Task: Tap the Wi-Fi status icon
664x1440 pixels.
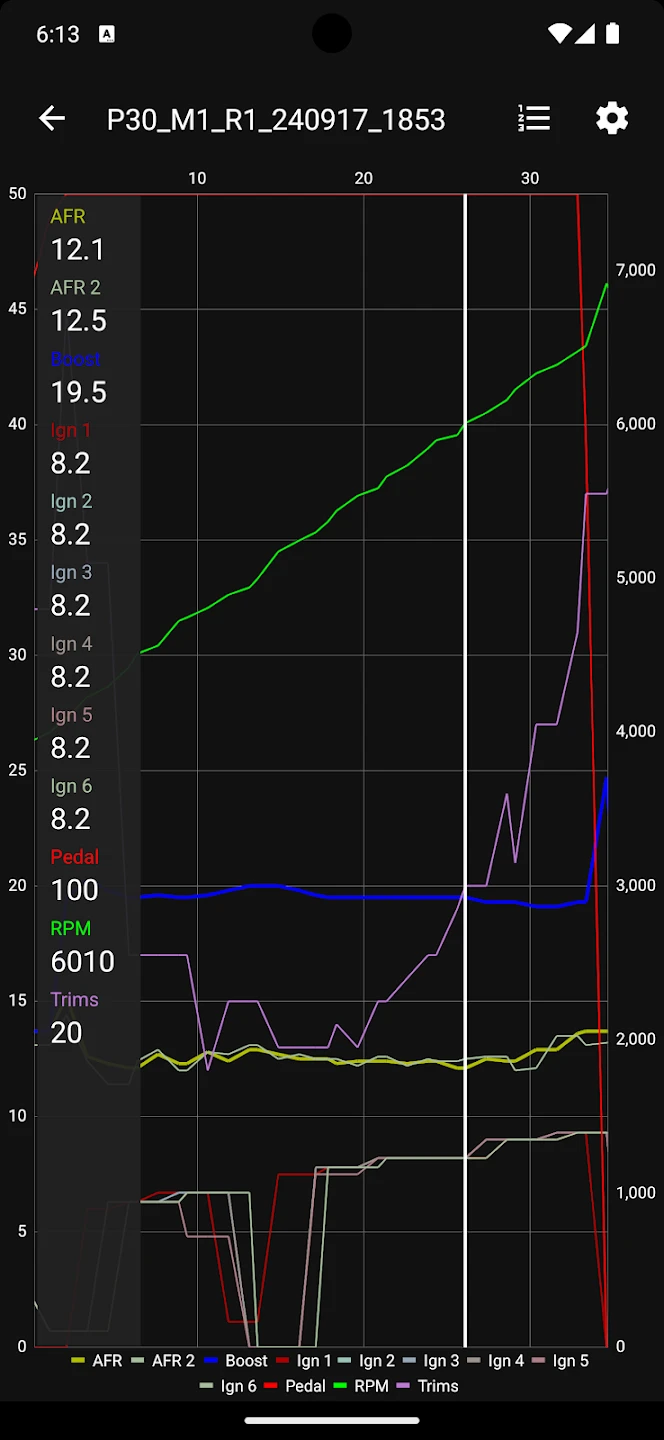Action: (560, 34)
